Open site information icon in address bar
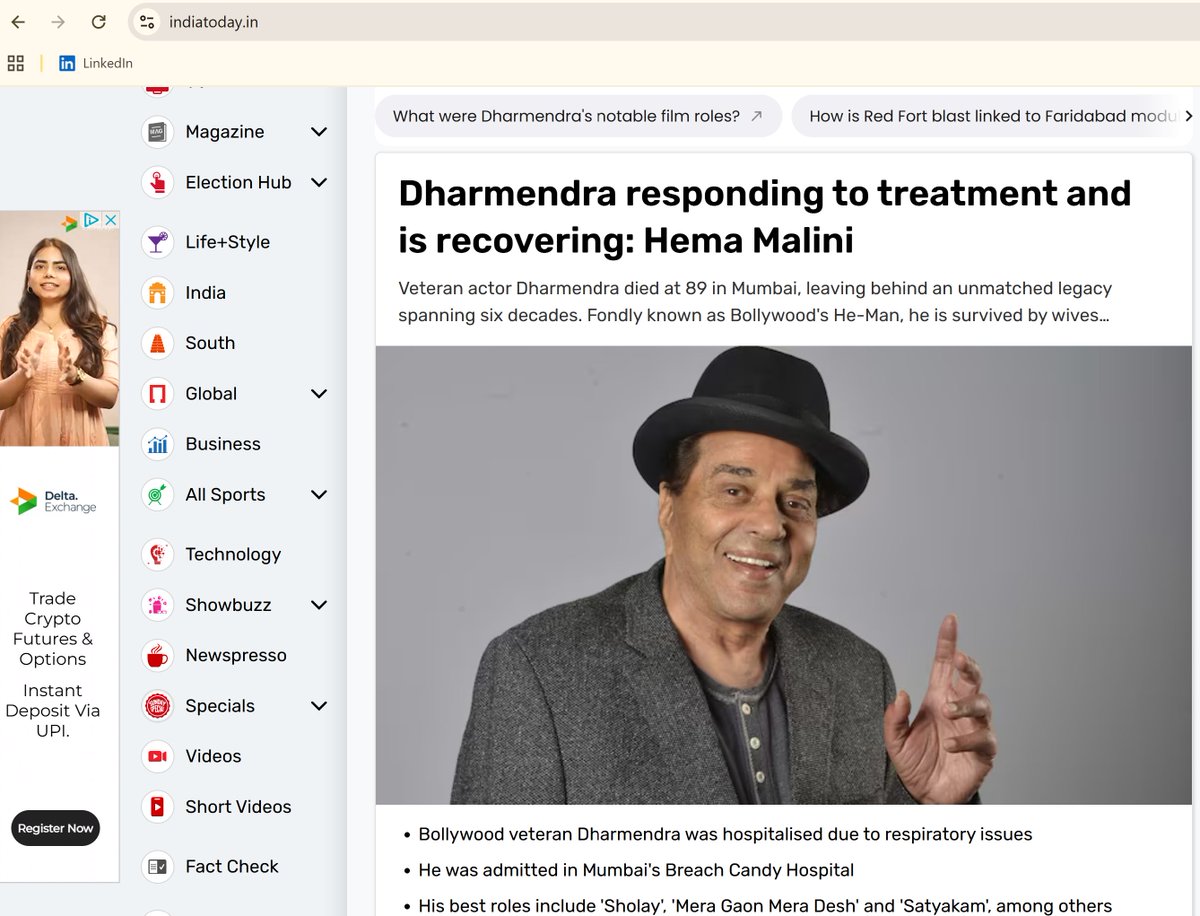 [147, 22]
